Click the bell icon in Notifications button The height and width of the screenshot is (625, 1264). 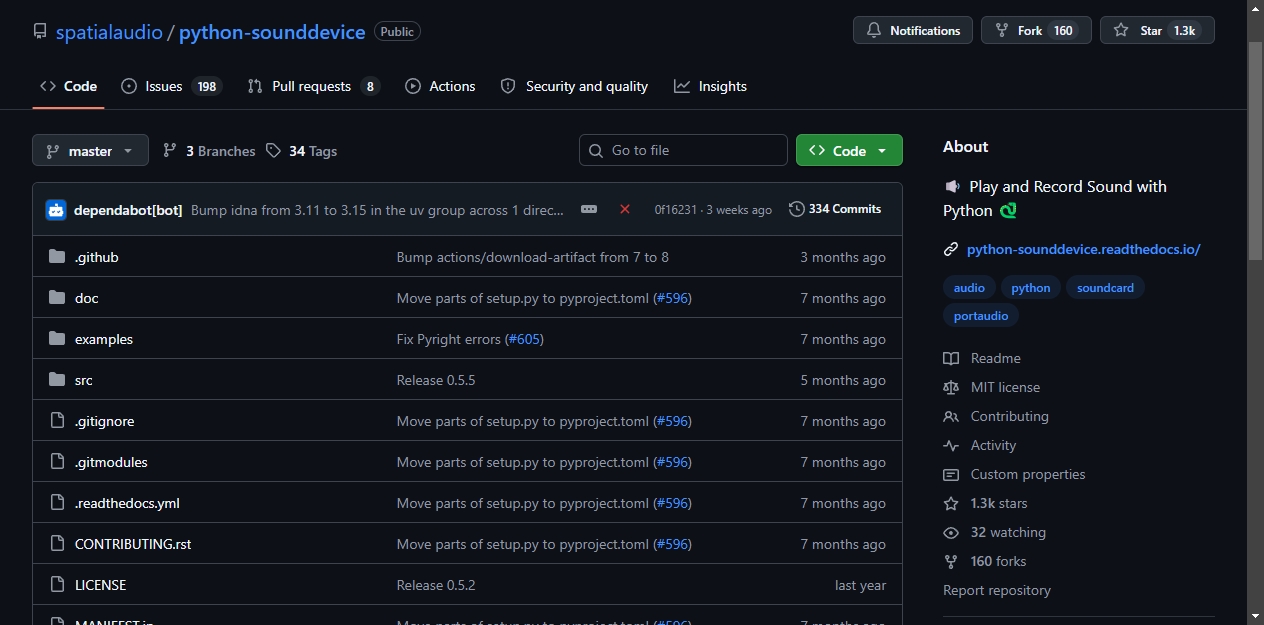click(x=874, y=31)
